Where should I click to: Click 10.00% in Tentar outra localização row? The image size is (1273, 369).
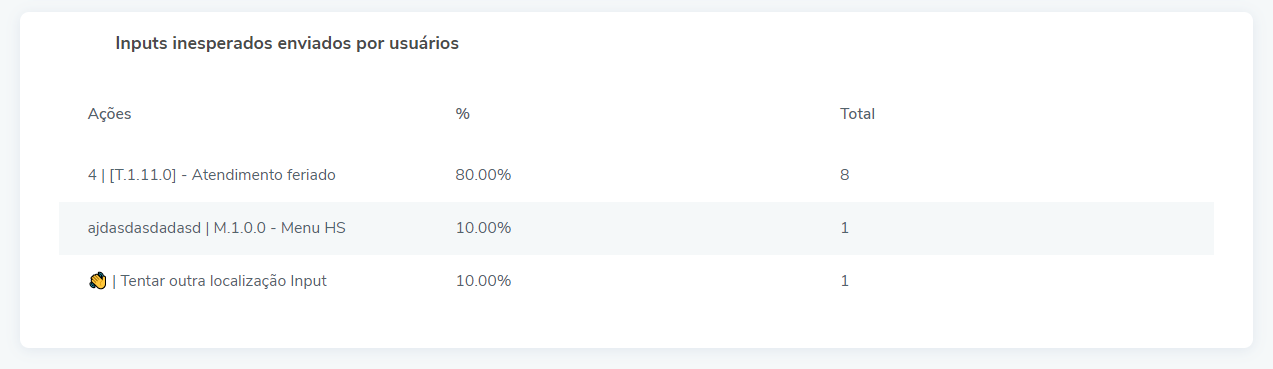483,281
